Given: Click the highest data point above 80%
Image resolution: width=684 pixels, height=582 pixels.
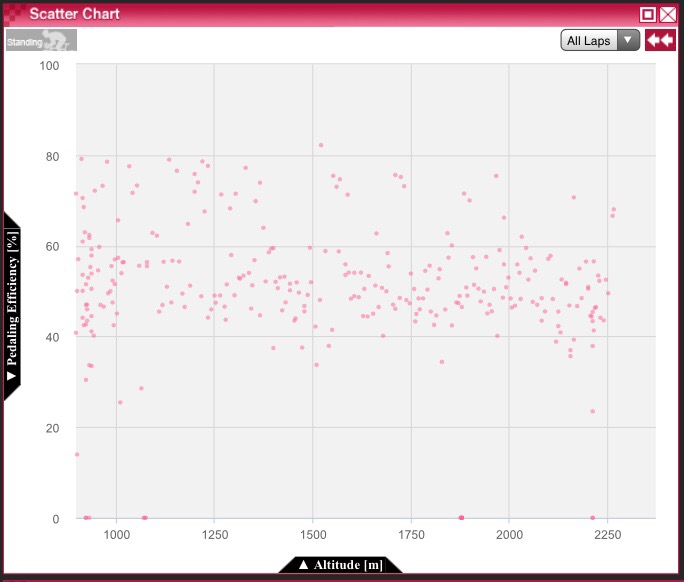Looking at the screenshot, I should coord(321,145).
